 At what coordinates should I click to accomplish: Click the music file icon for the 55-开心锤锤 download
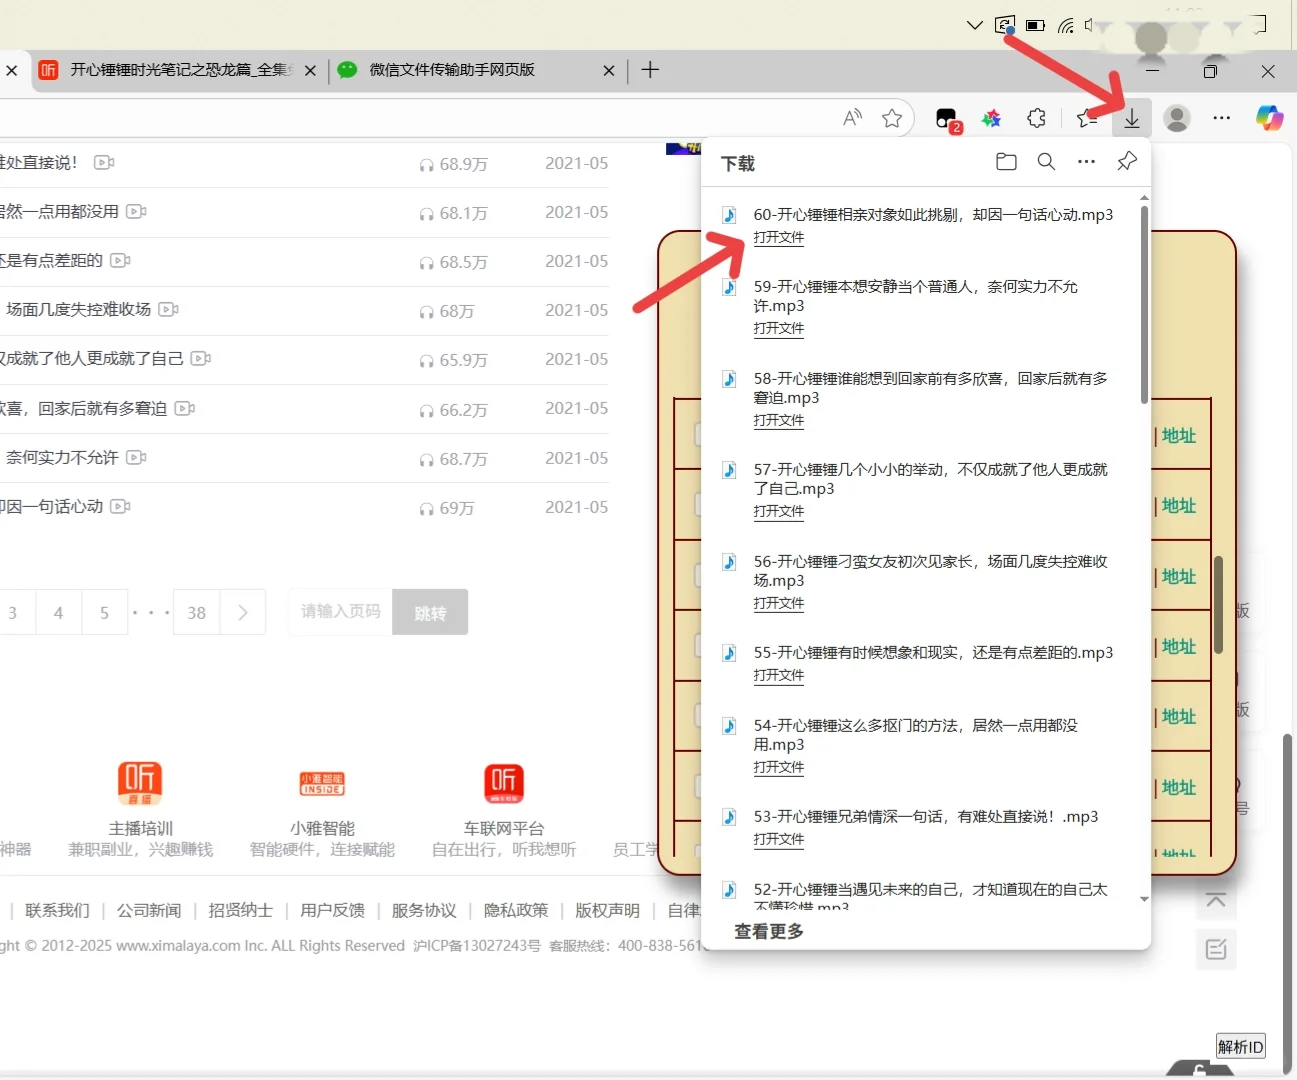730,653
